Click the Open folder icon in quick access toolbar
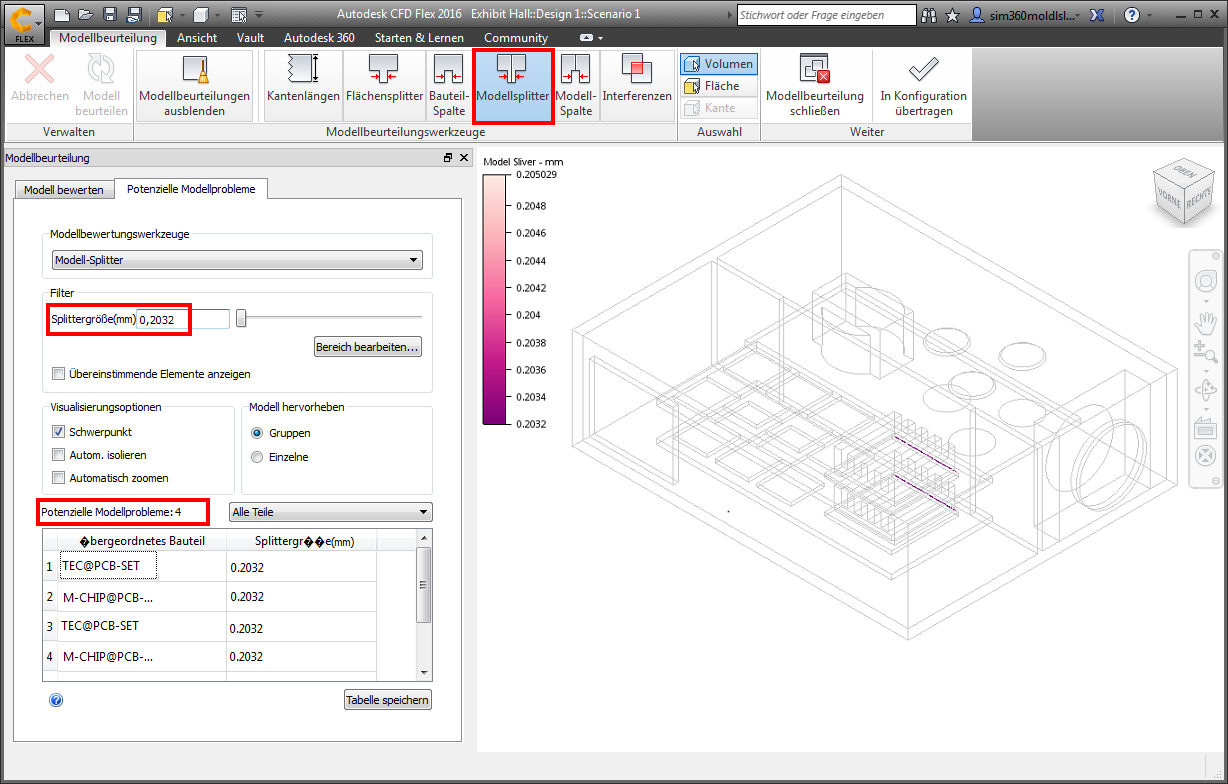The width and height of the screenshot is (1228, 784). tap(86, 15)
